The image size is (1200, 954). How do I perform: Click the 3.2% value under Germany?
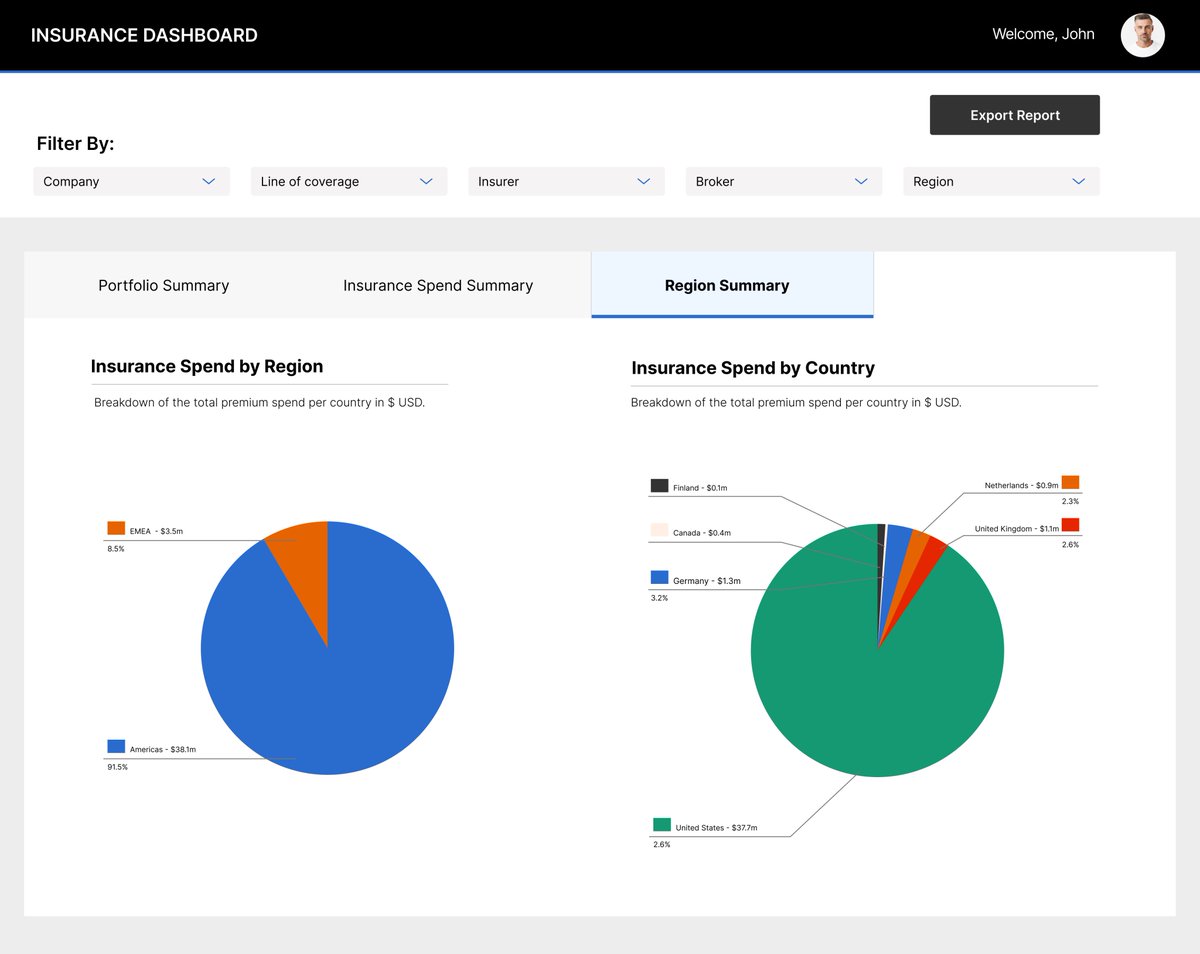[x=659, y=598]
